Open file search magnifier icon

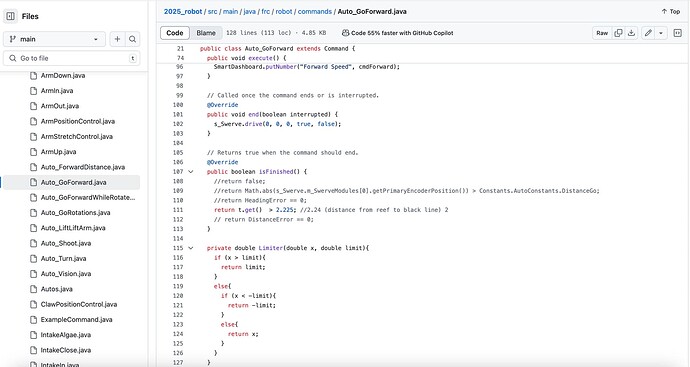tap(132, 39)
